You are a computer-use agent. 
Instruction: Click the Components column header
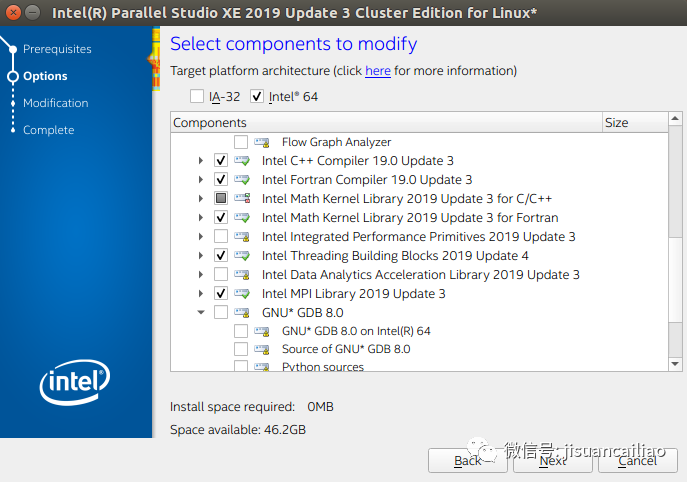point(386,122)
